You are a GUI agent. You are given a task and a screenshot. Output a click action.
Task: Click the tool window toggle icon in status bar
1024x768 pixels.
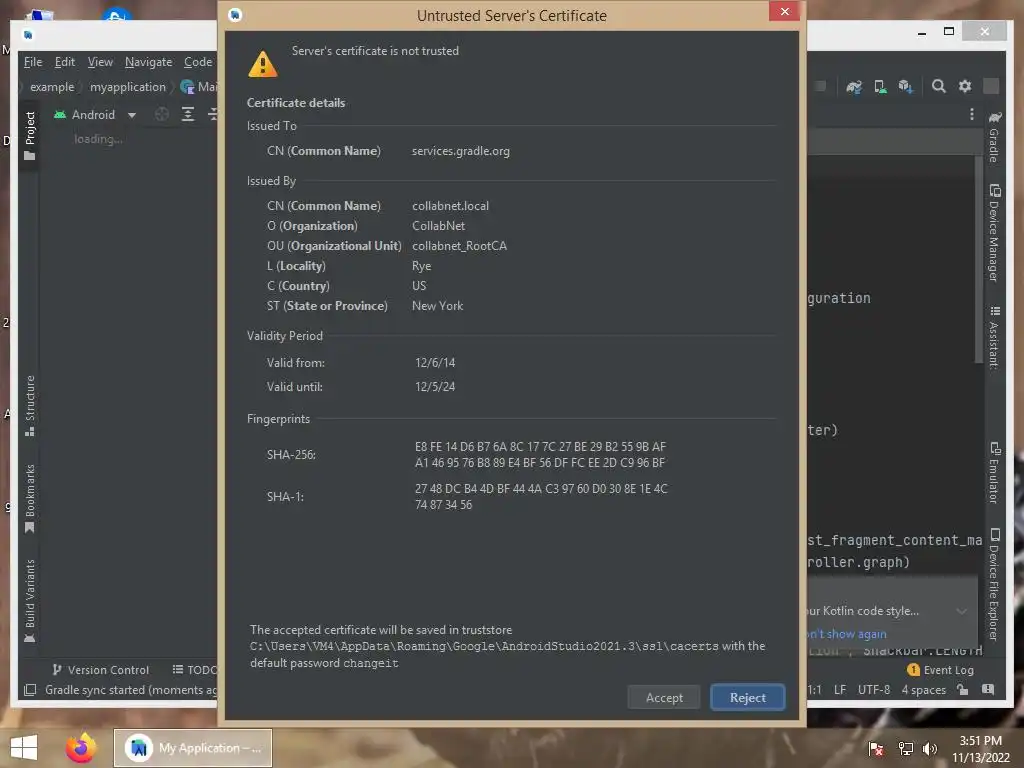click(x=30, y=690)
